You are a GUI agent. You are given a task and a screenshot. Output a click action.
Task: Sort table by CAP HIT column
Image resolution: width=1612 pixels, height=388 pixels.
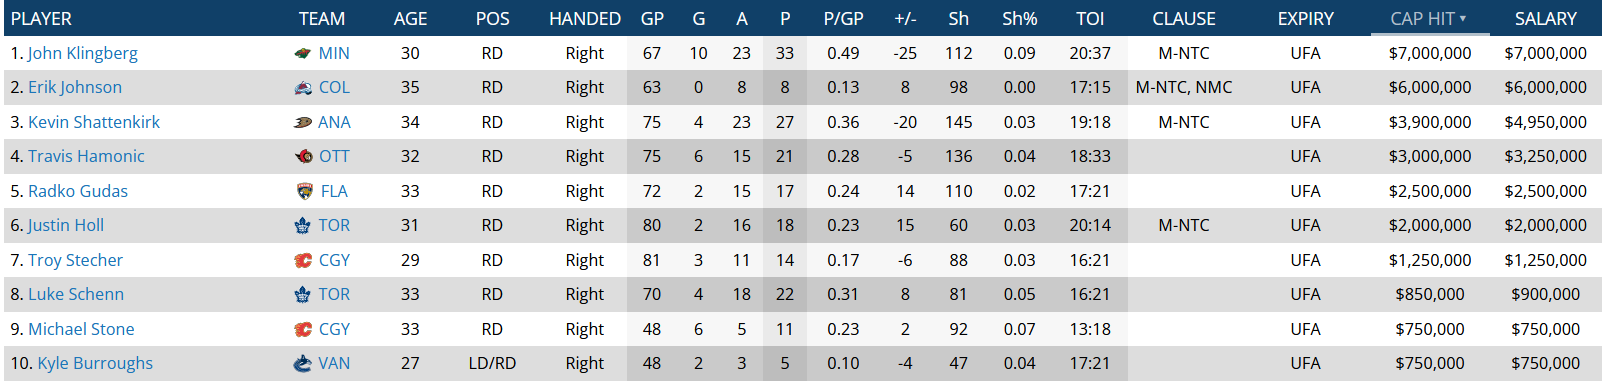click(1428, 19)
